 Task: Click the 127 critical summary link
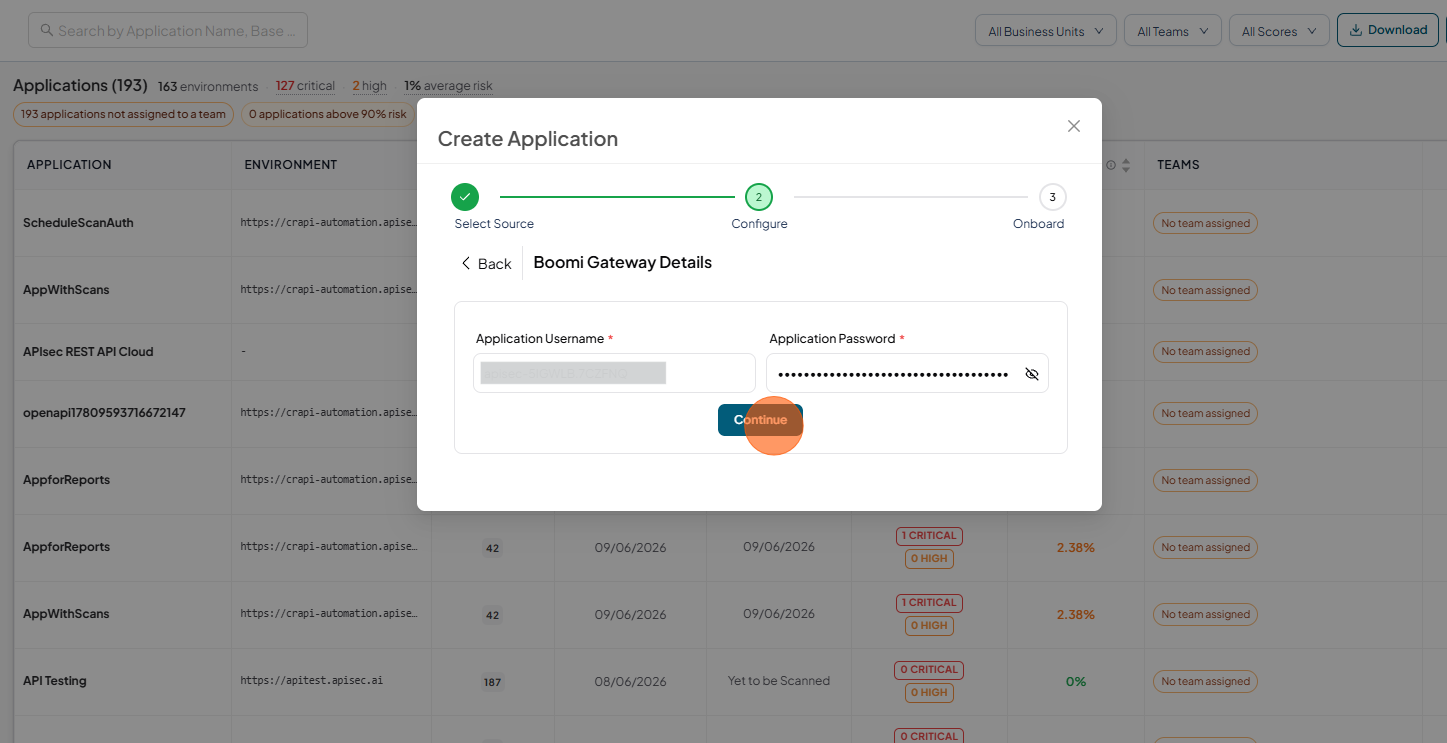pyautogui.click(x=305, y=86)
